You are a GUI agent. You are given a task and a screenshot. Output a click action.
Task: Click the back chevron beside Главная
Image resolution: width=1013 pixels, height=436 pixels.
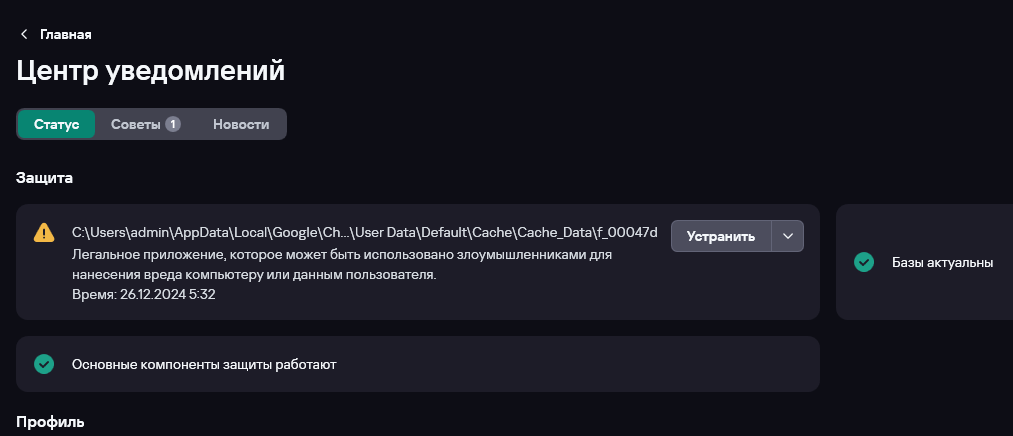click(24, 34)
